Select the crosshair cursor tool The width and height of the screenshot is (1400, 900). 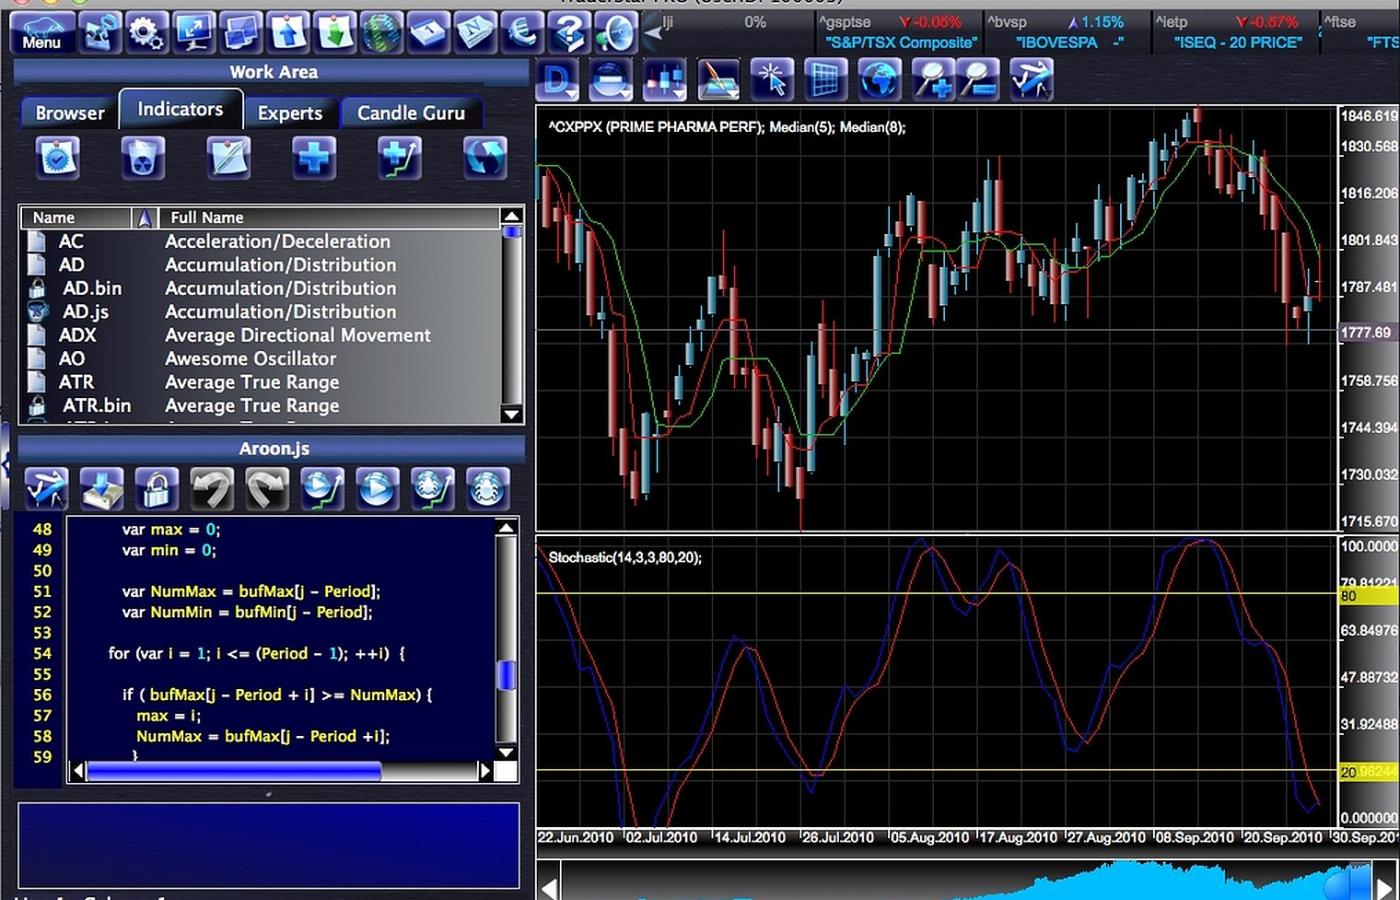771,80
